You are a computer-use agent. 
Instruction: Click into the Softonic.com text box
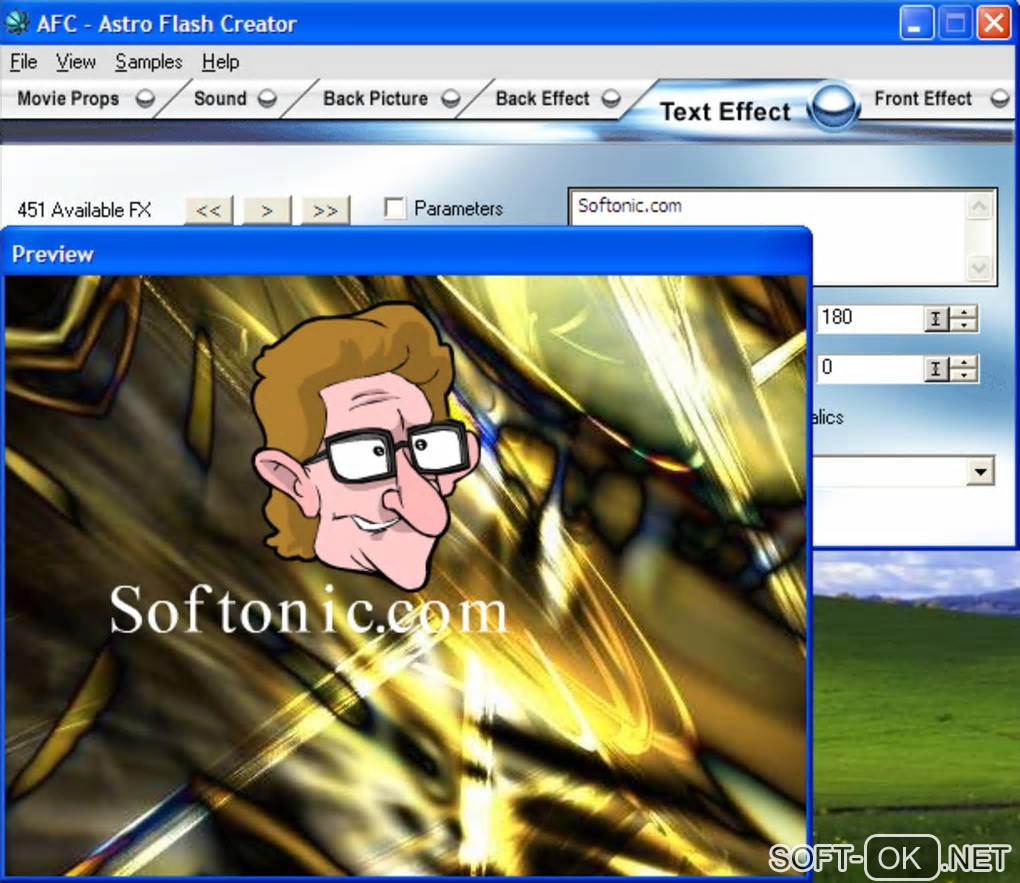[x=768, y=237]
